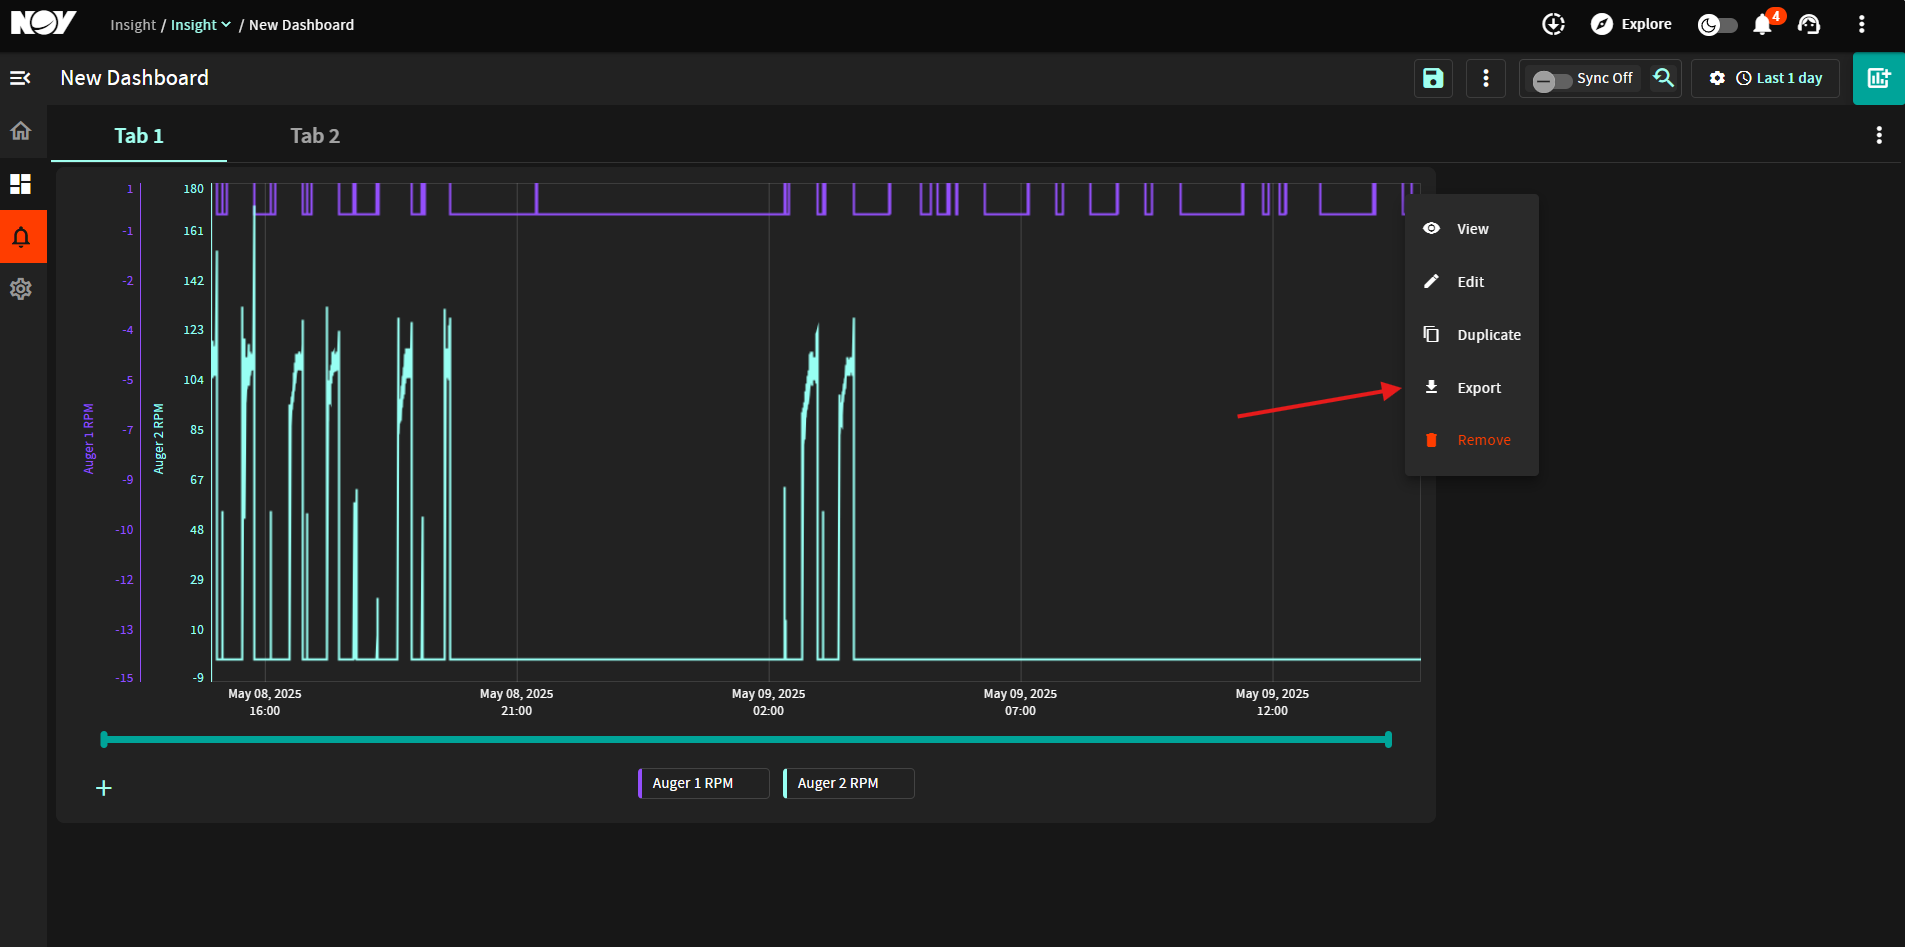
Task: Open the dashboards grid icon in sidebar
Action: (x=21, y=184)
